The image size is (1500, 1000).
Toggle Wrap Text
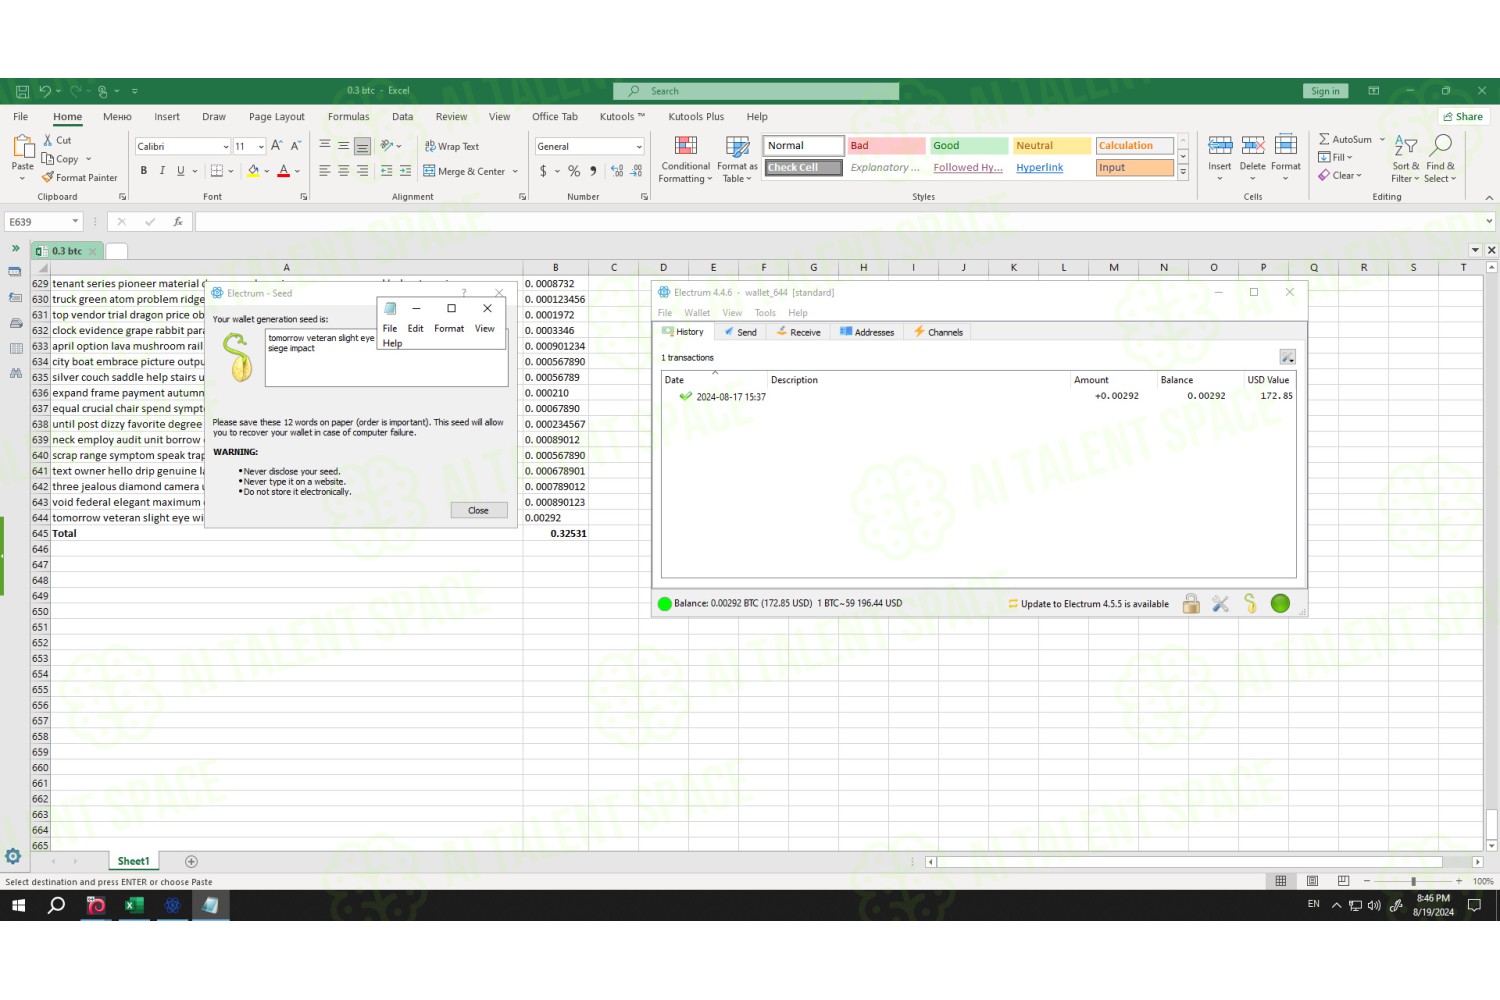click(452, 146)
